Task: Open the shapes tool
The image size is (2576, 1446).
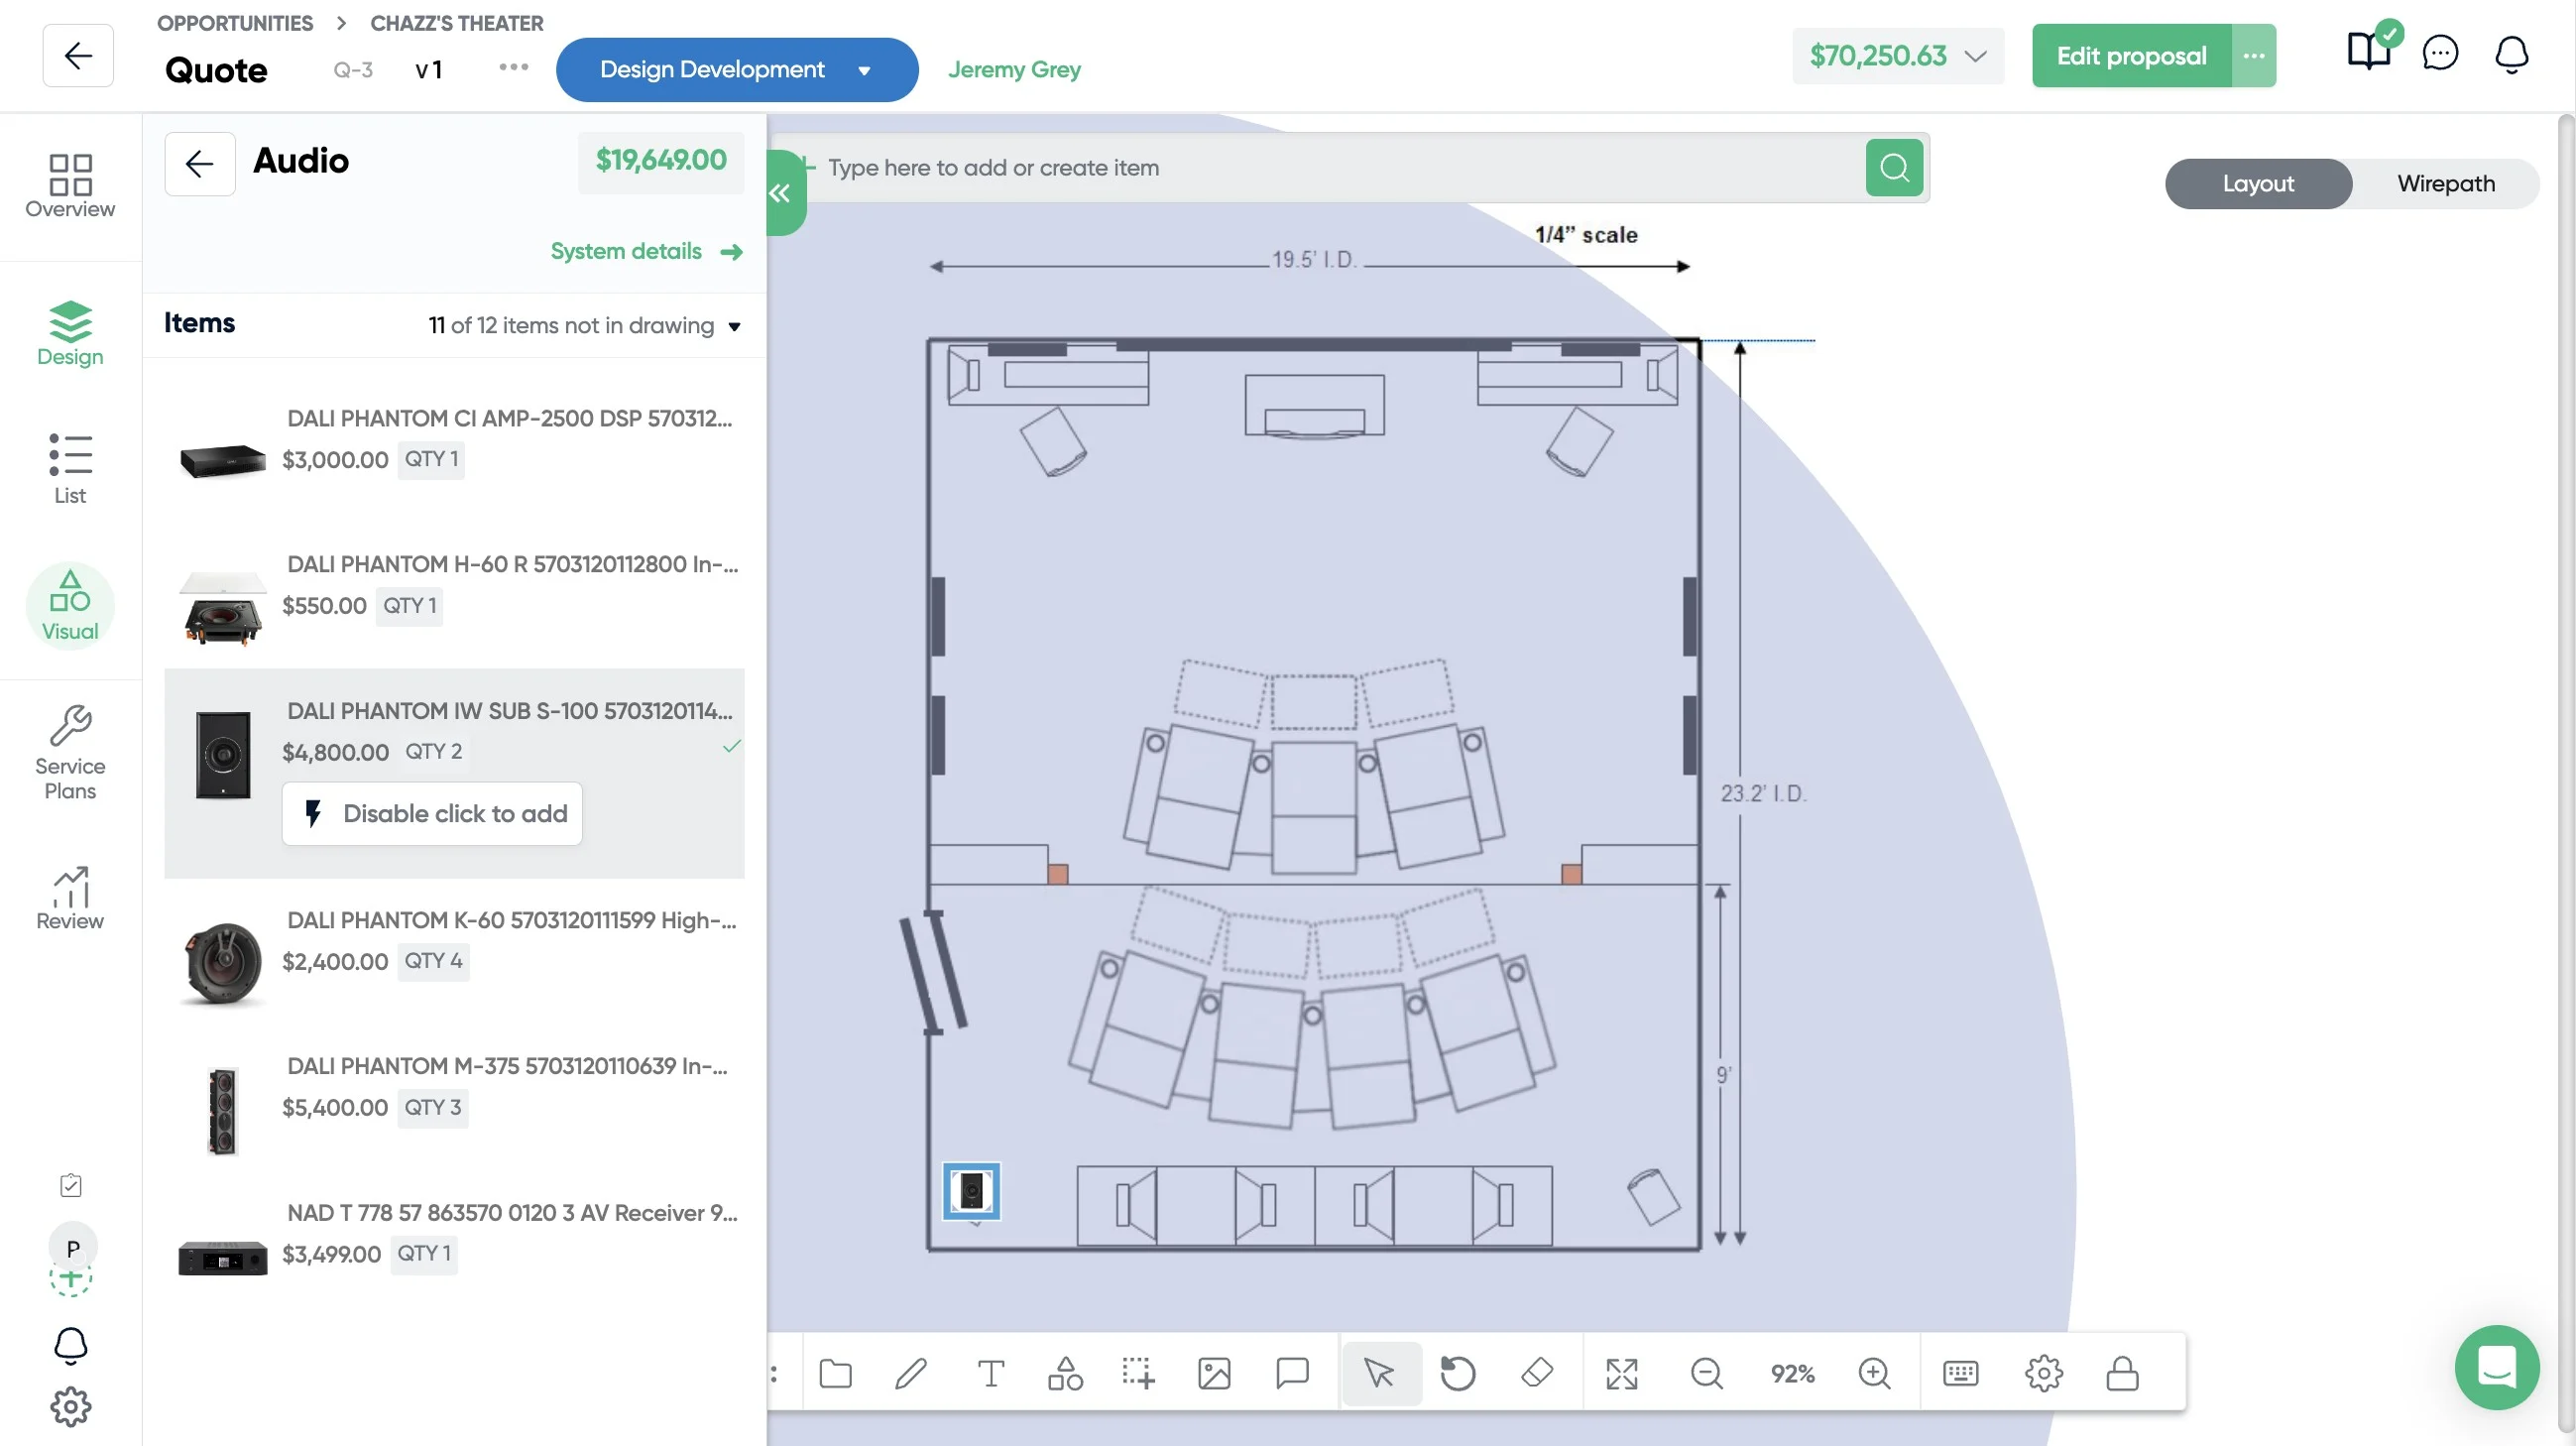Action: pos(1065,1374)
